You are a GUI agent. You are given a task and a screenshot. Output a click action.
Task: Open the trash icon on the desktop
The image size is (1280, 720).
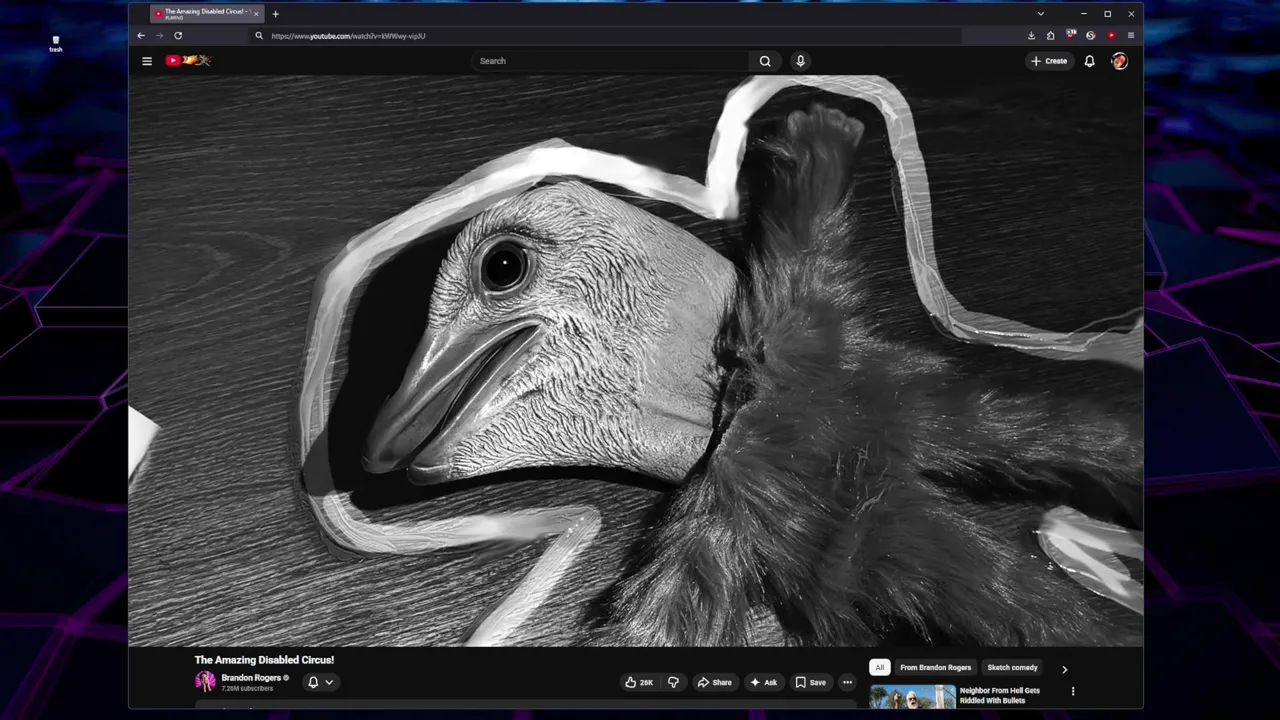pyautogui.click(x=56, y=43)
